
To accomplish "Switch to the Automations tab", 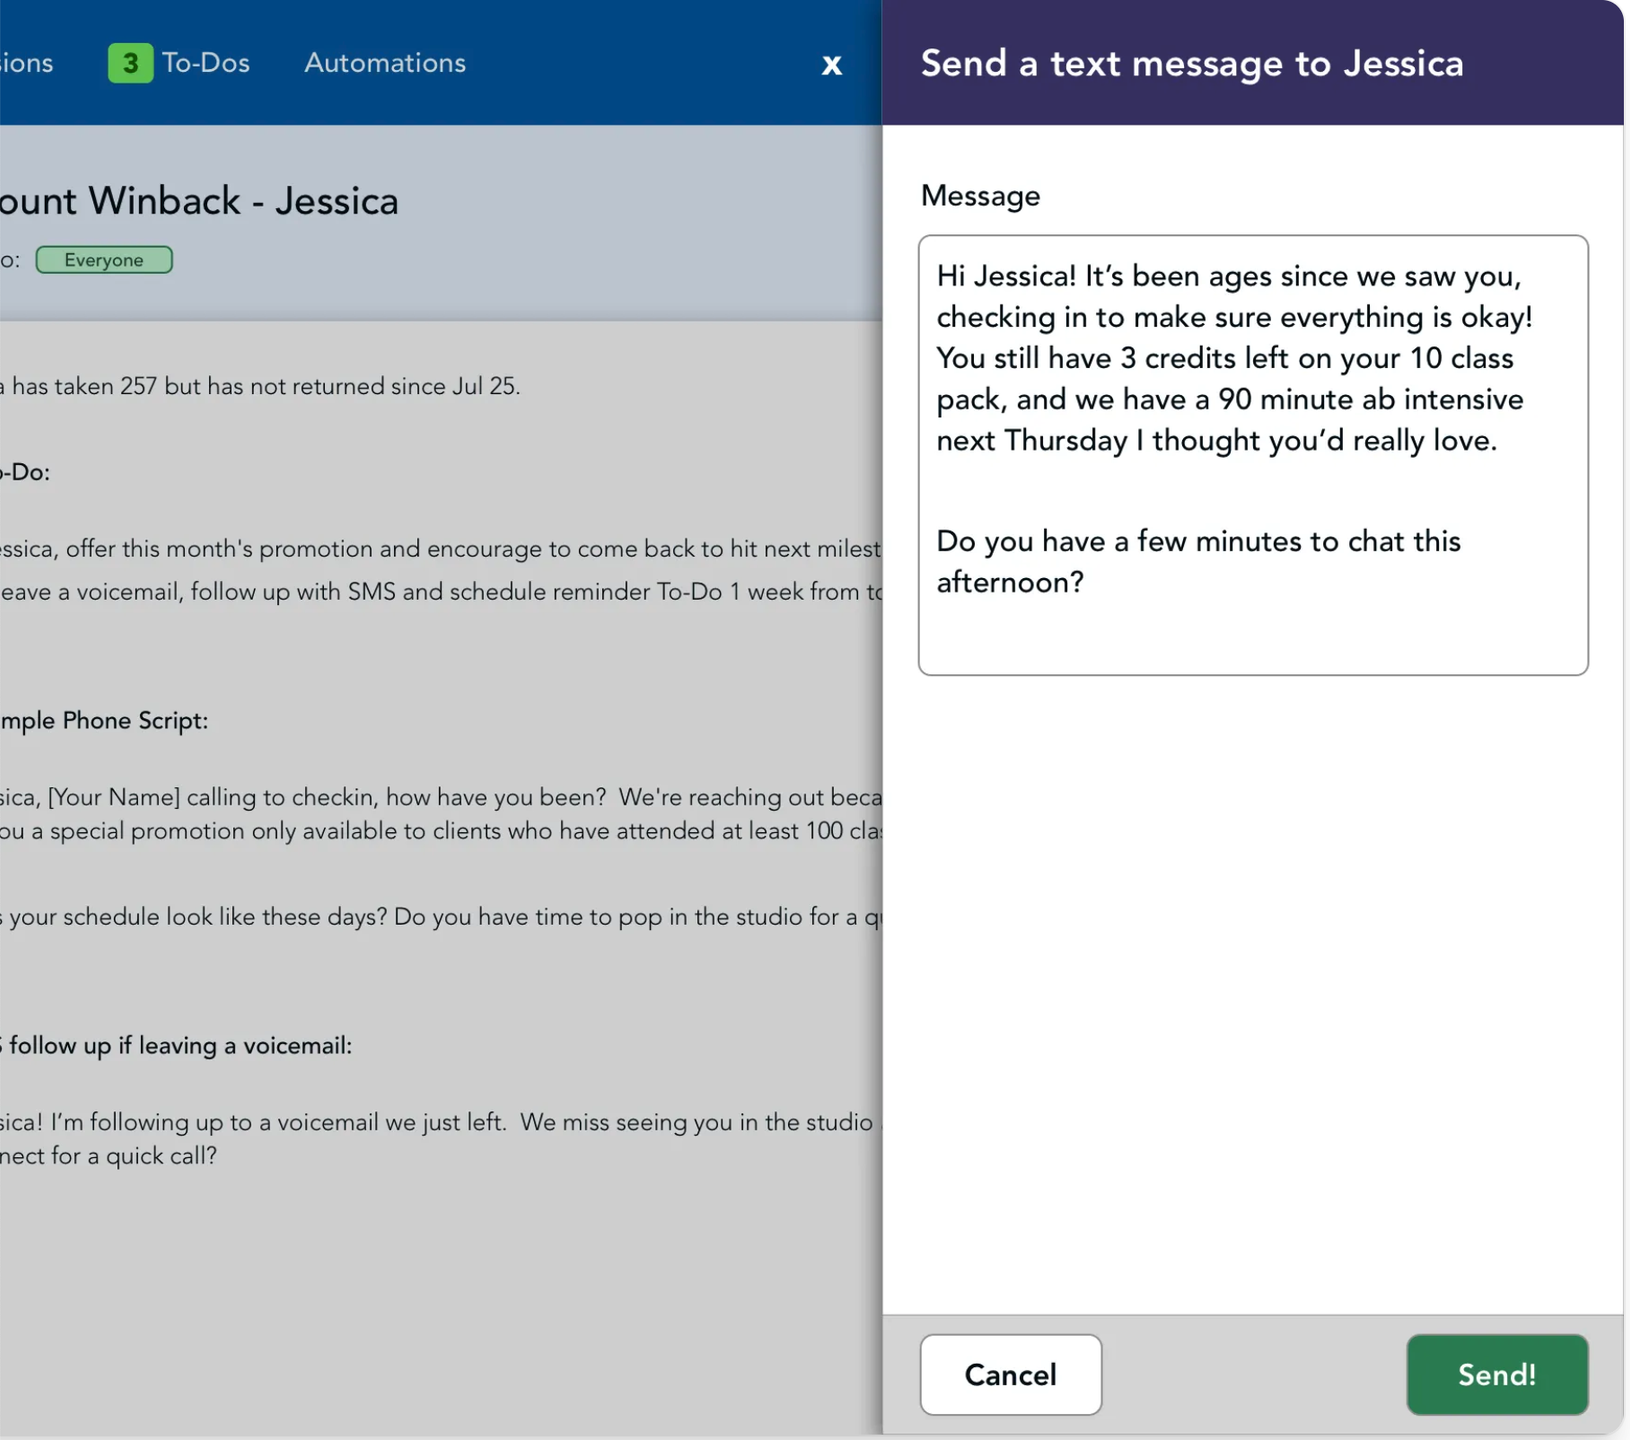I will point(385,63).
